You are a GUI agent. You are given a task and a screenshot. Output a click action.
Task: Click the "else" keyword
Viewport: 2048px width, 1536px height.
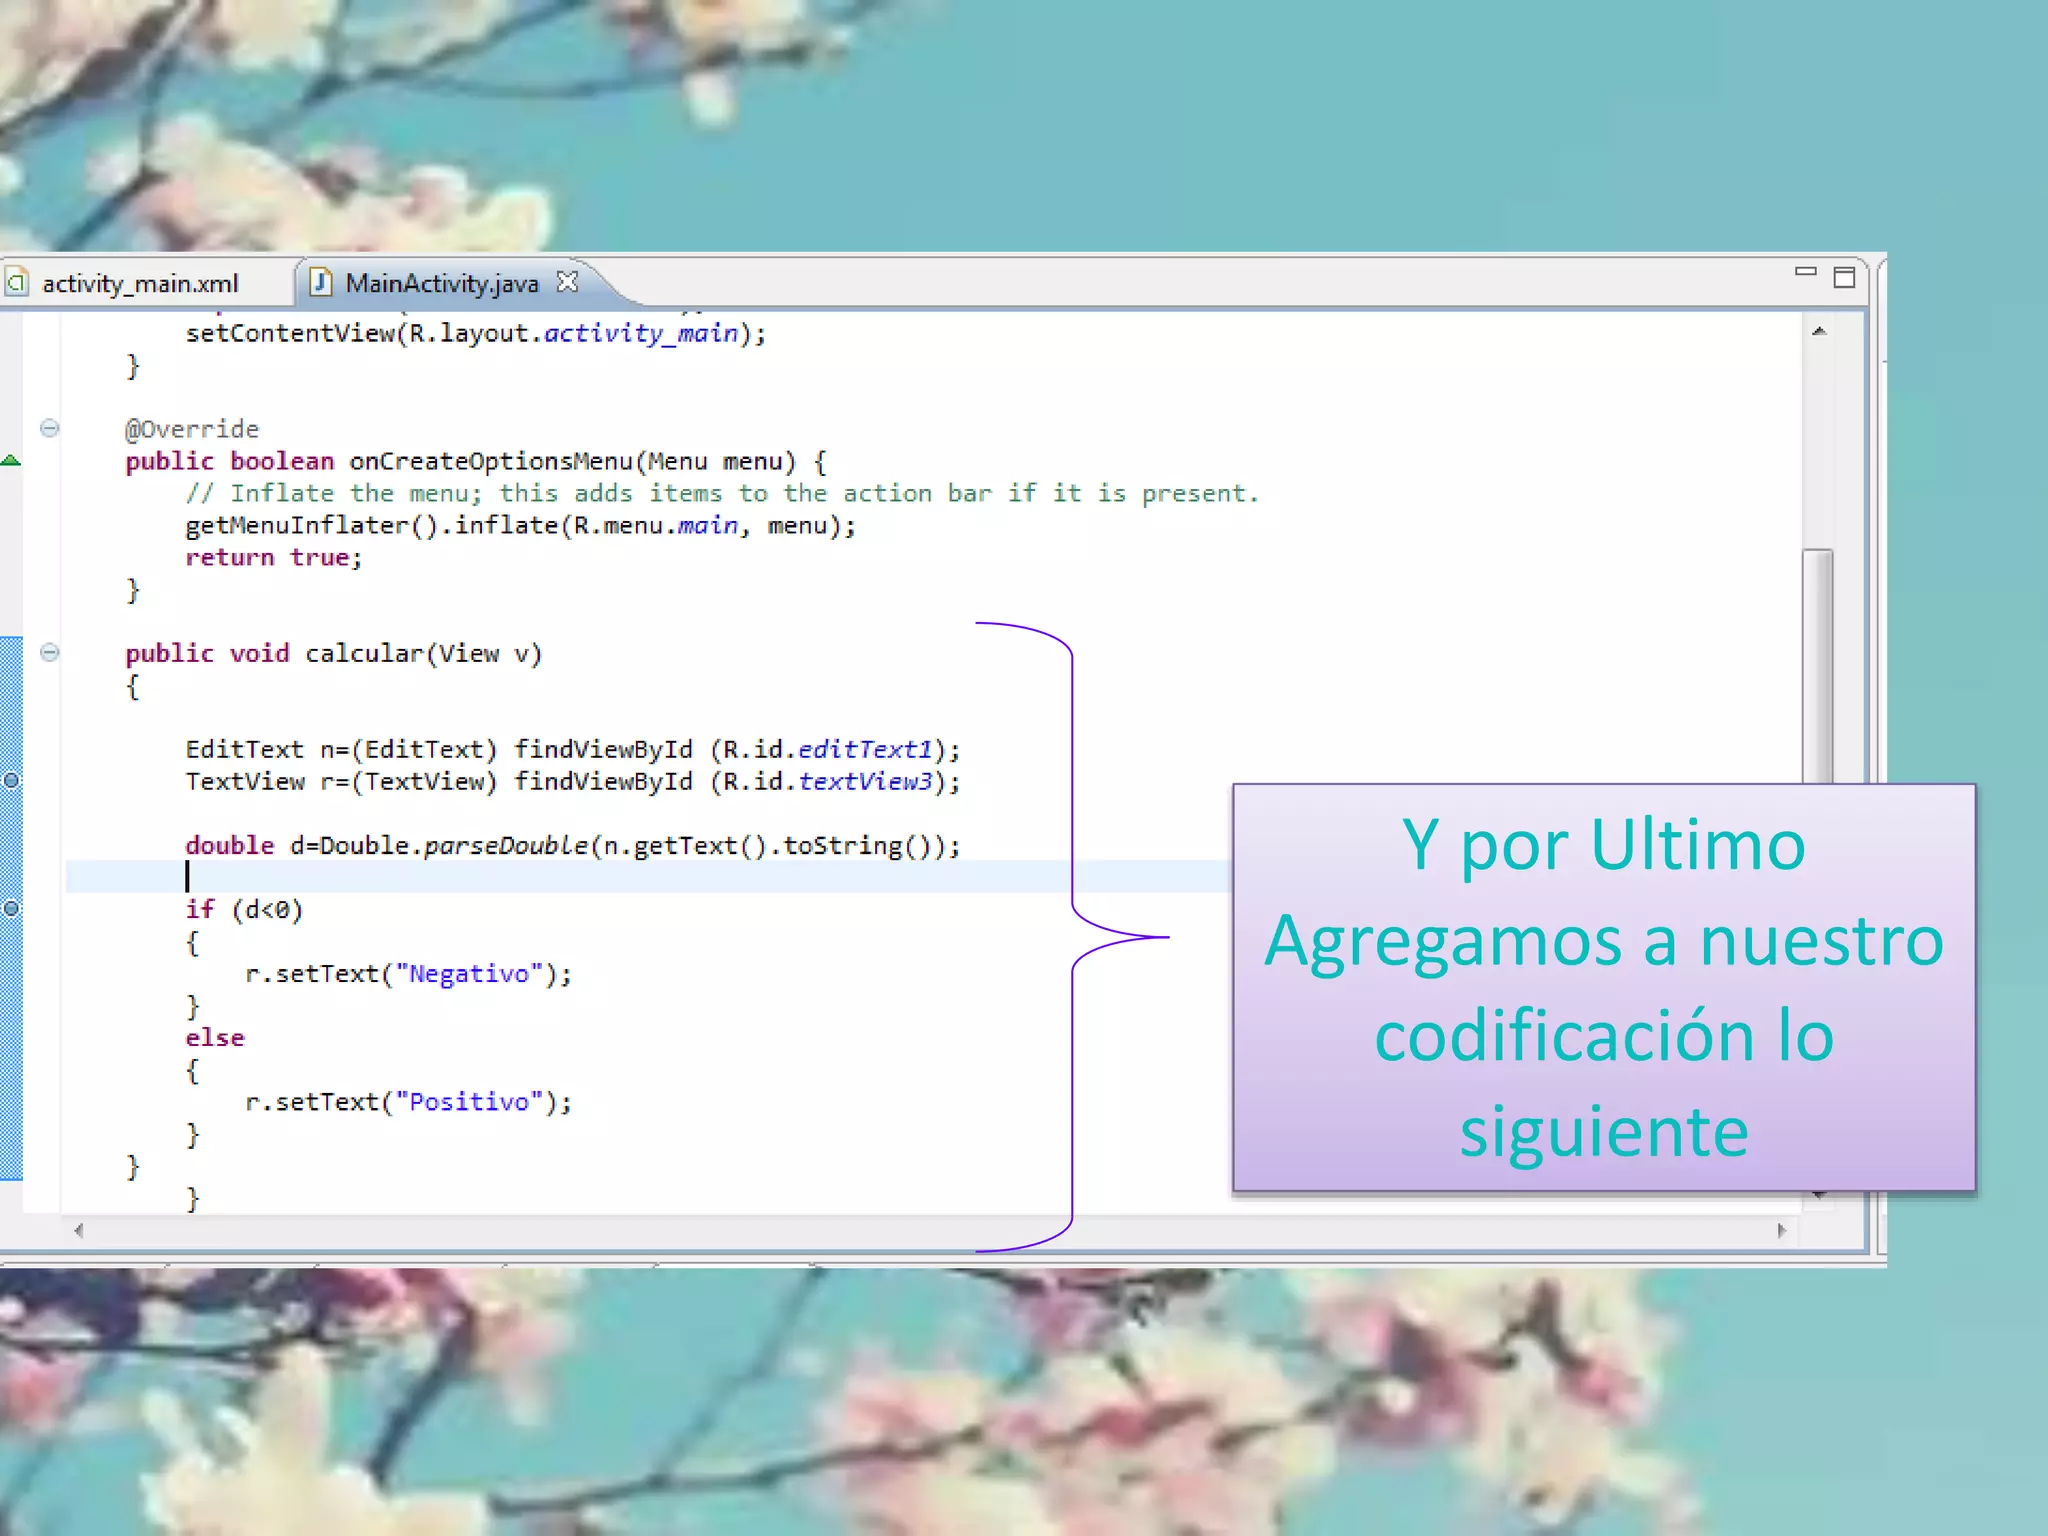(x=214, y=1037)
